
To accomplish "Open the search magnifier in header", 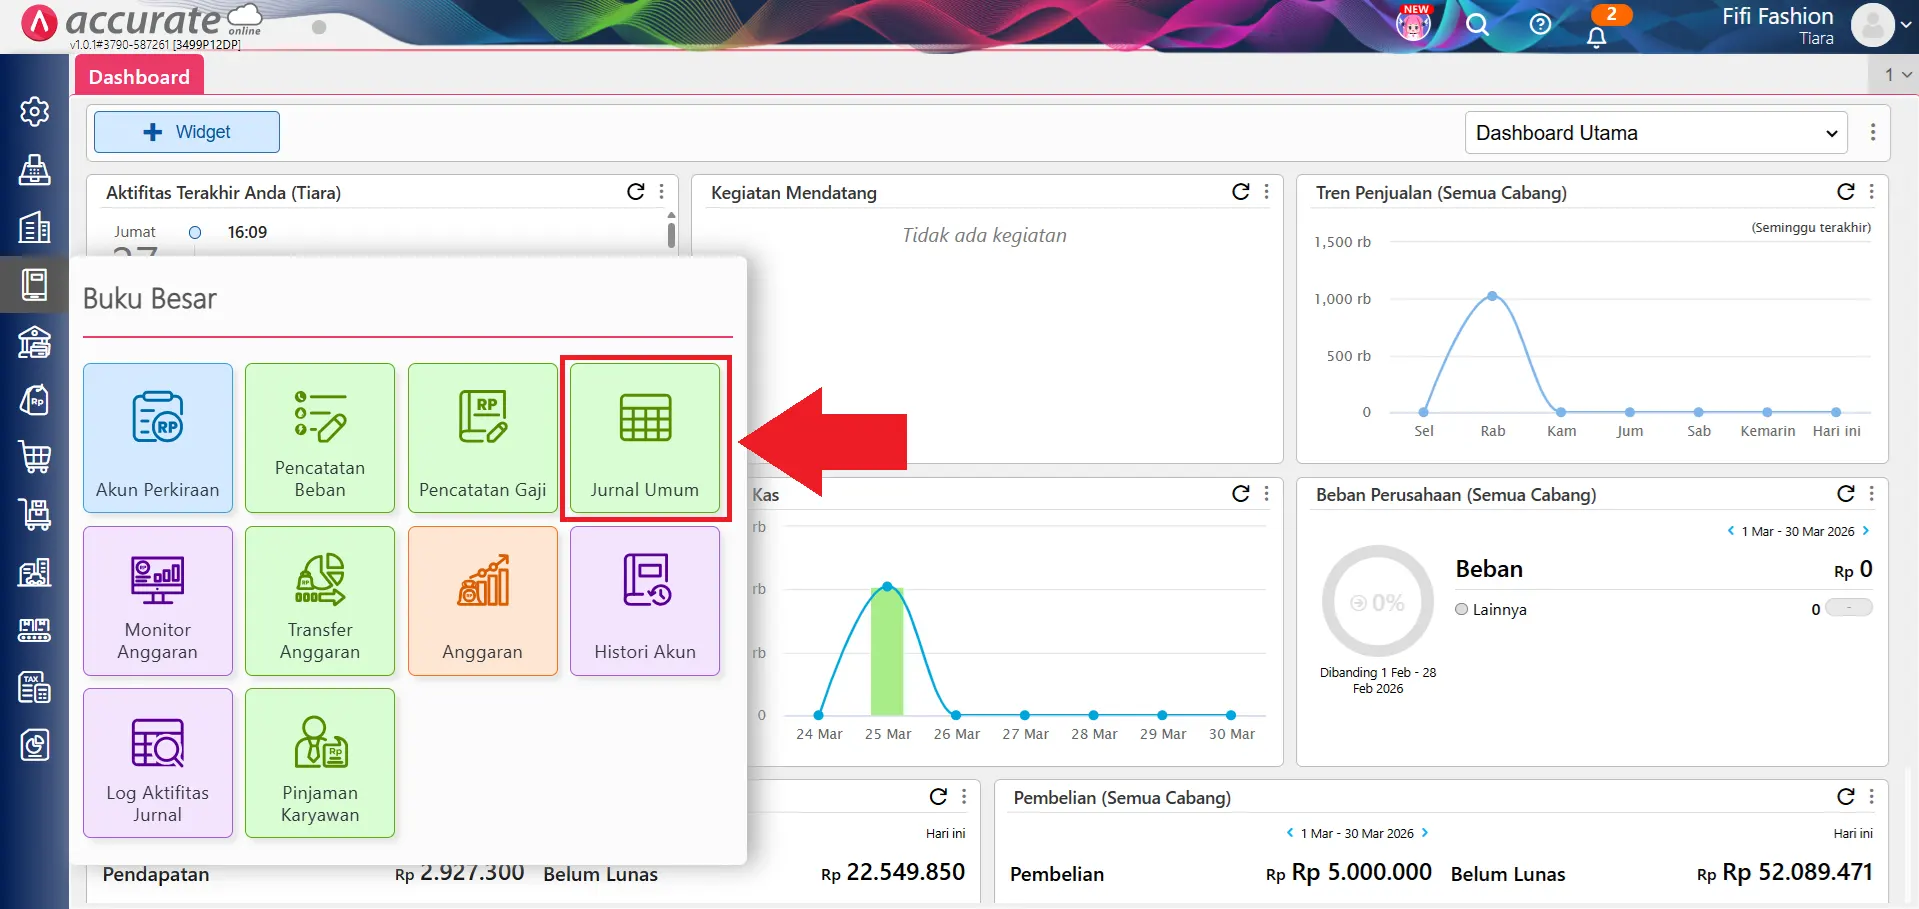I will tap(1477, 24).
